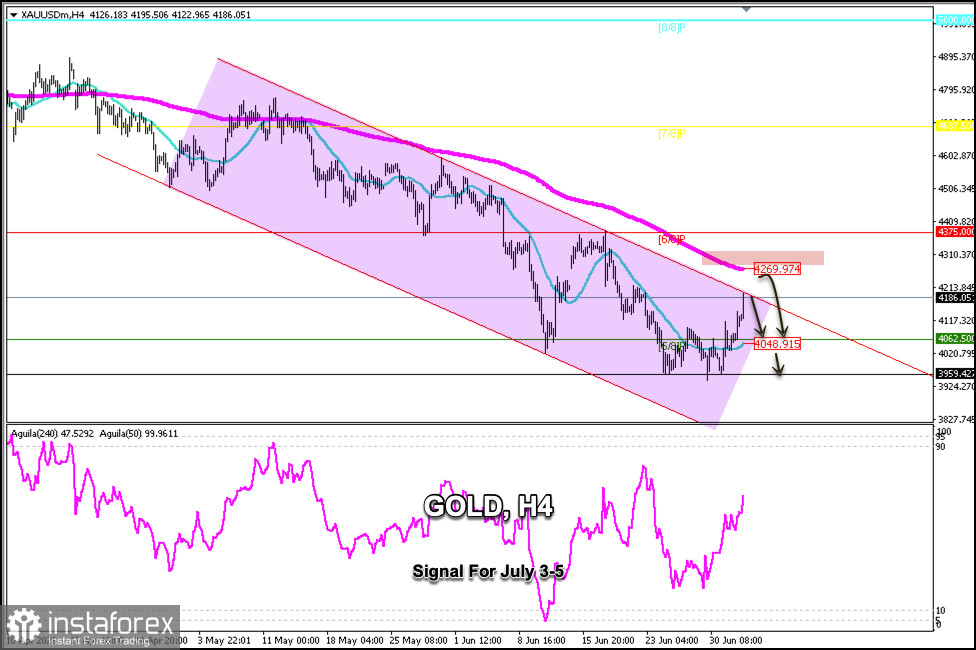976x650 pixels.
Task: Click the GOLD, H4 caption text
Action: (x=489, y=506)
